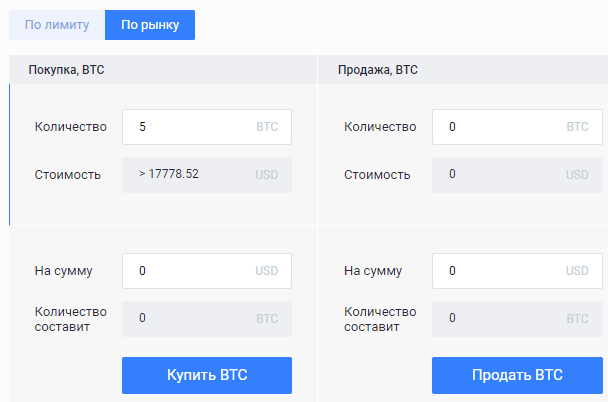
Task: Select the По рынку tab
Action: [150, 25]
